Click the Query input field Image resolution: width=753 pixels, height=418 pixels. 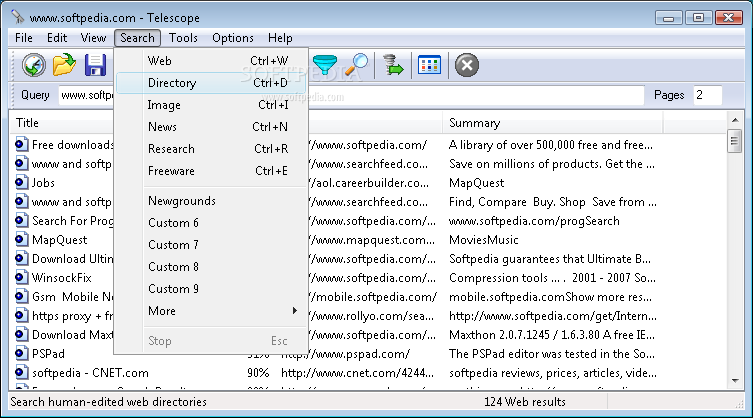tap(351, 95)
